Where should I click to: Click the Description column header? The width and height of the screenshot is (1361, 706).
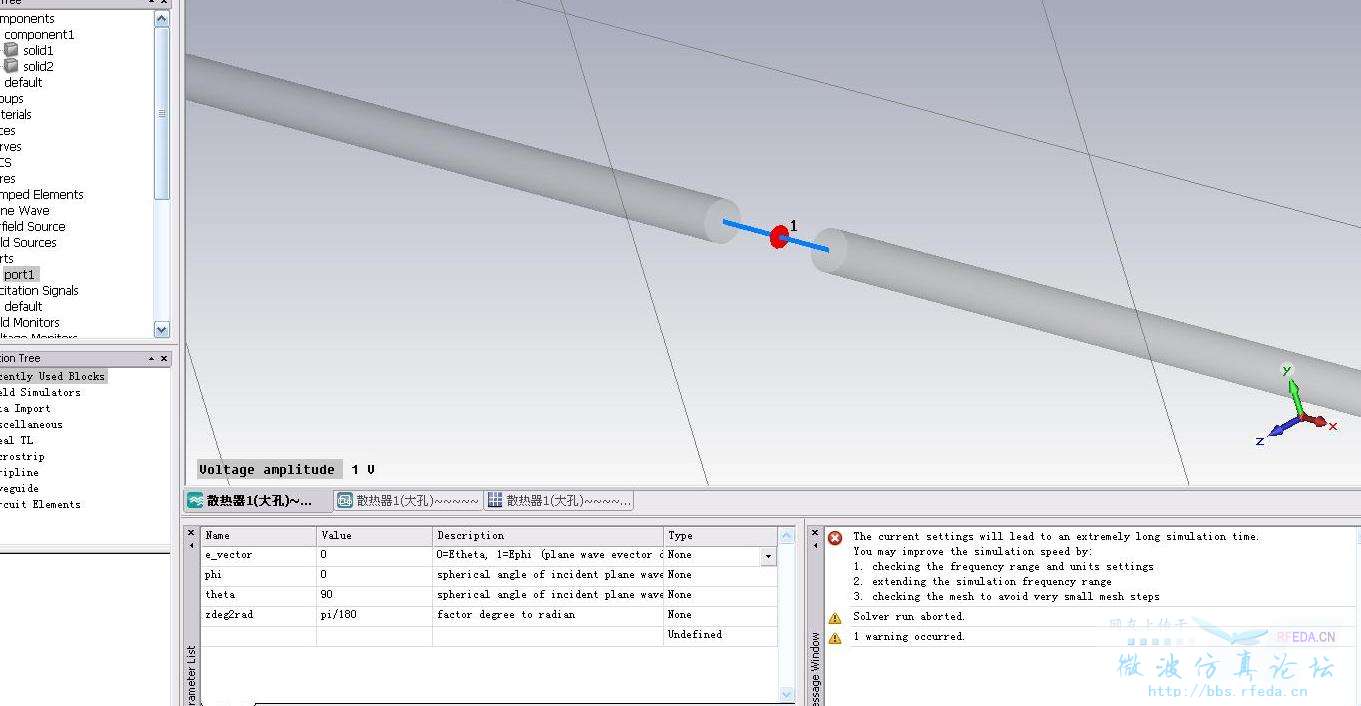[x=548, y=536]
